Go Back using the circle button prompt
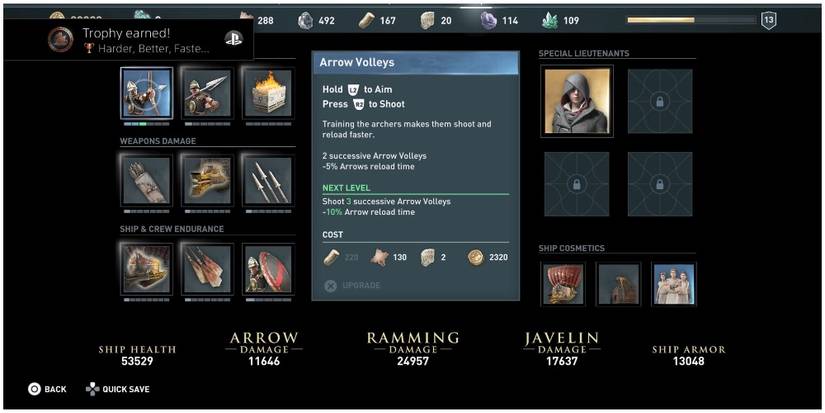This screenshot has height=413, width=825. pyautogui.click(x=47, y=389)
